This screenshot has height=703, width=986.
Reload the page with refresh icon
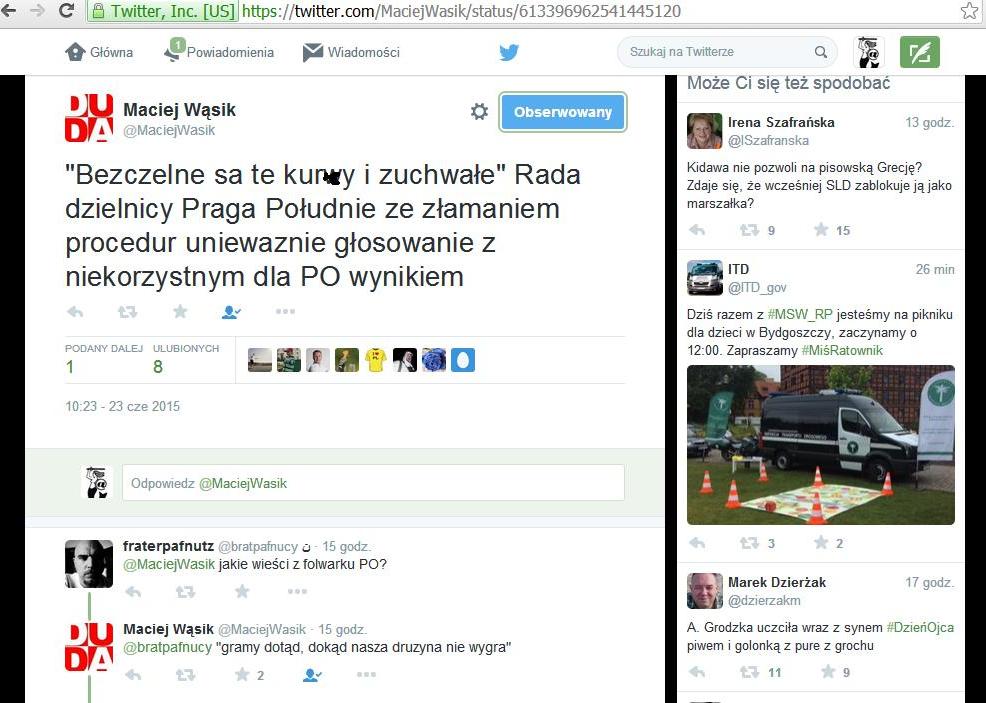click(x=66, y=10)
